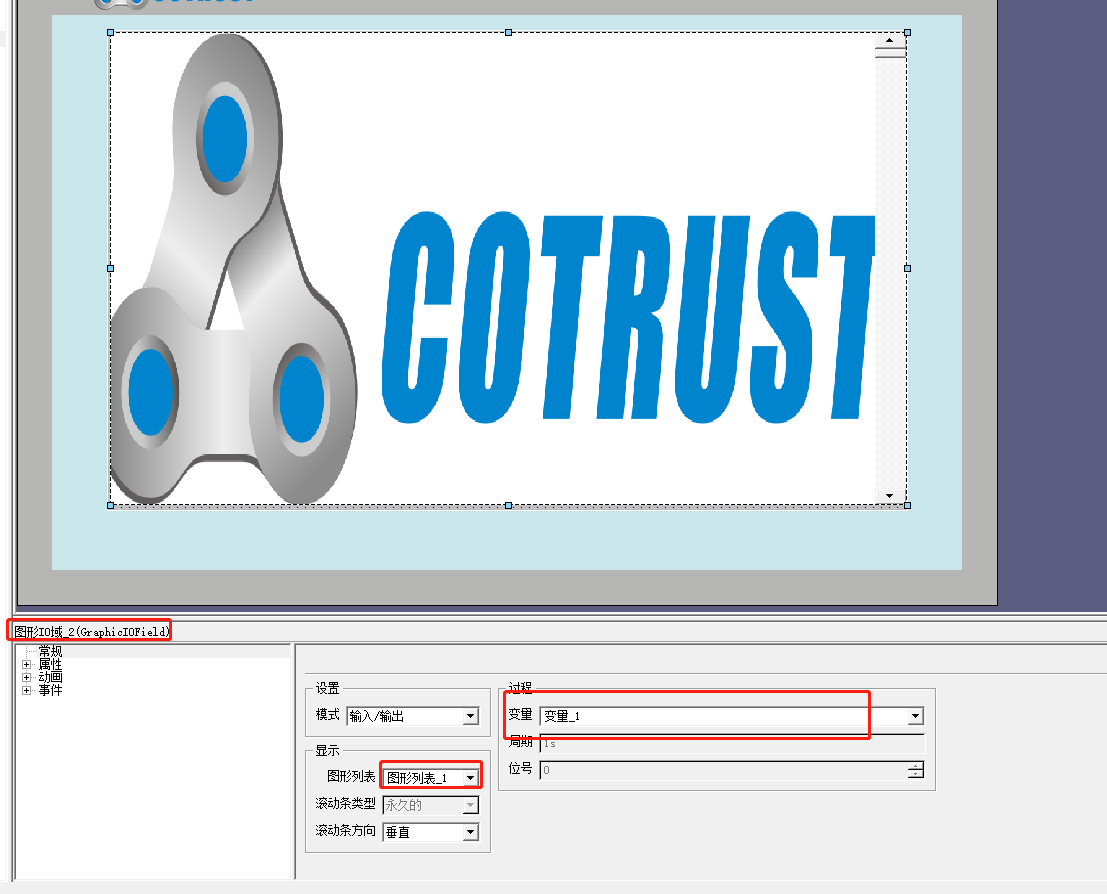The image size is (1107, 894).
Task: Select 属性 label in the property tree
Action: 50,664
